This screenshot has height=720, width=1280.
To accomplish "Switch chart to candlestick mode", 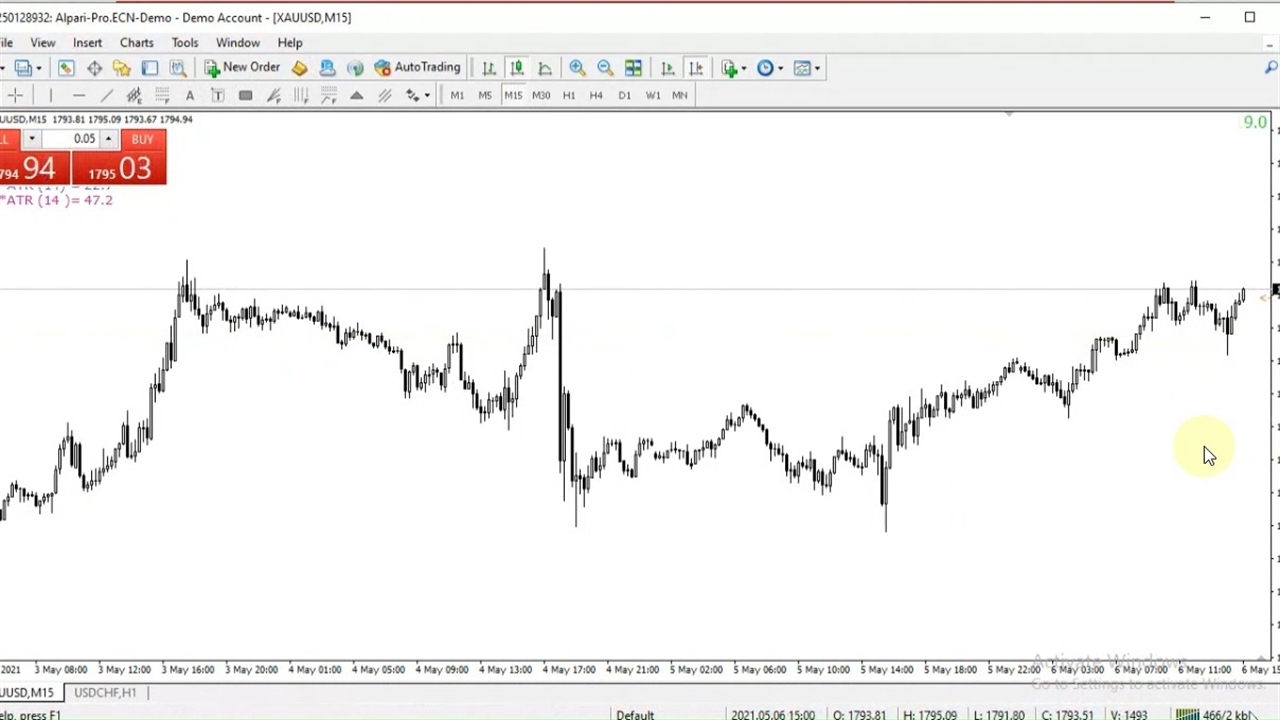I will pos(517,68).
